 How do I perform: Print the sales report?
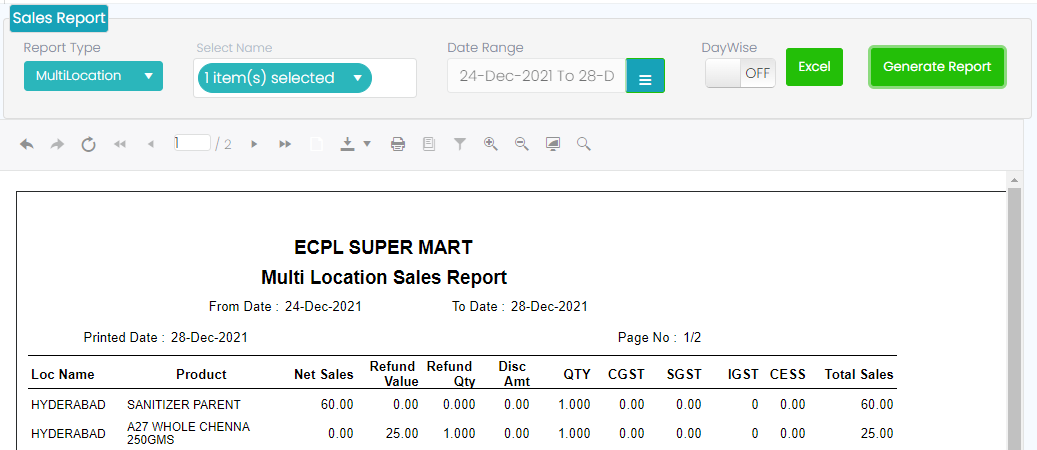(398, 144)
